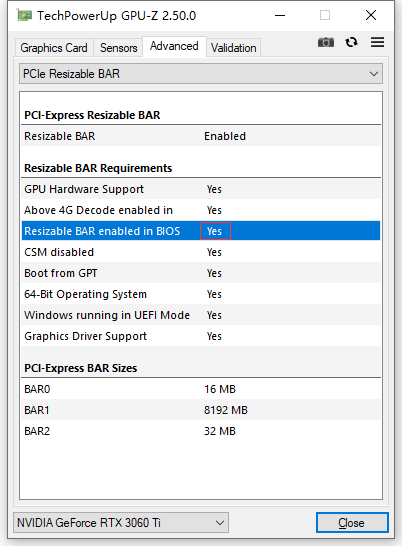This screenshot has height=546, width=402.
Task: Open the NVIDIA GeForce RTX 3060 Ti selector
Action: pyautogui.click(x=121, y=522)
